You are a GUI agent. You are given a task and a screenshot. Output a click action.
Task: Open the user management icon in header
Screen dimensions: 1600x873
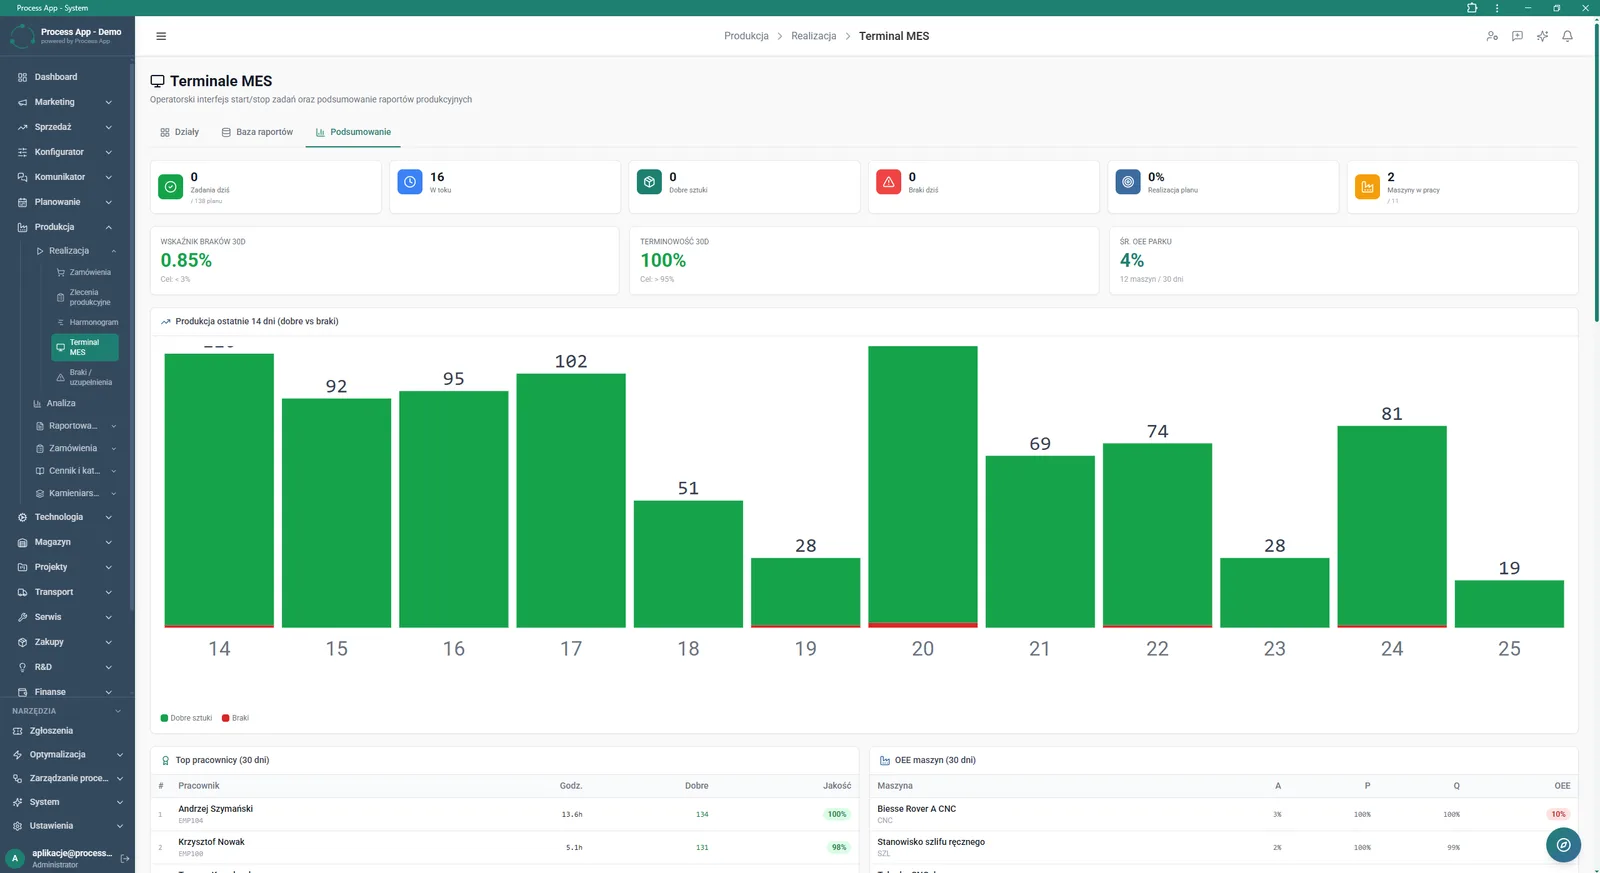point(1492,36)
